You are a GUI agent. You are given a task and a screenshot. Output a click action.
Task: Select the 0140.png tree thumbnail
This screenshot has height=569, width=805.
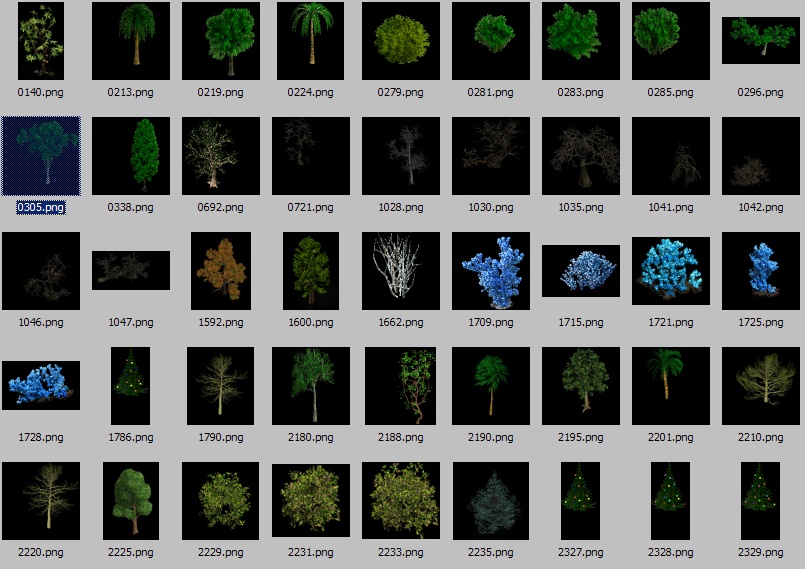click(x=41, y=41)
